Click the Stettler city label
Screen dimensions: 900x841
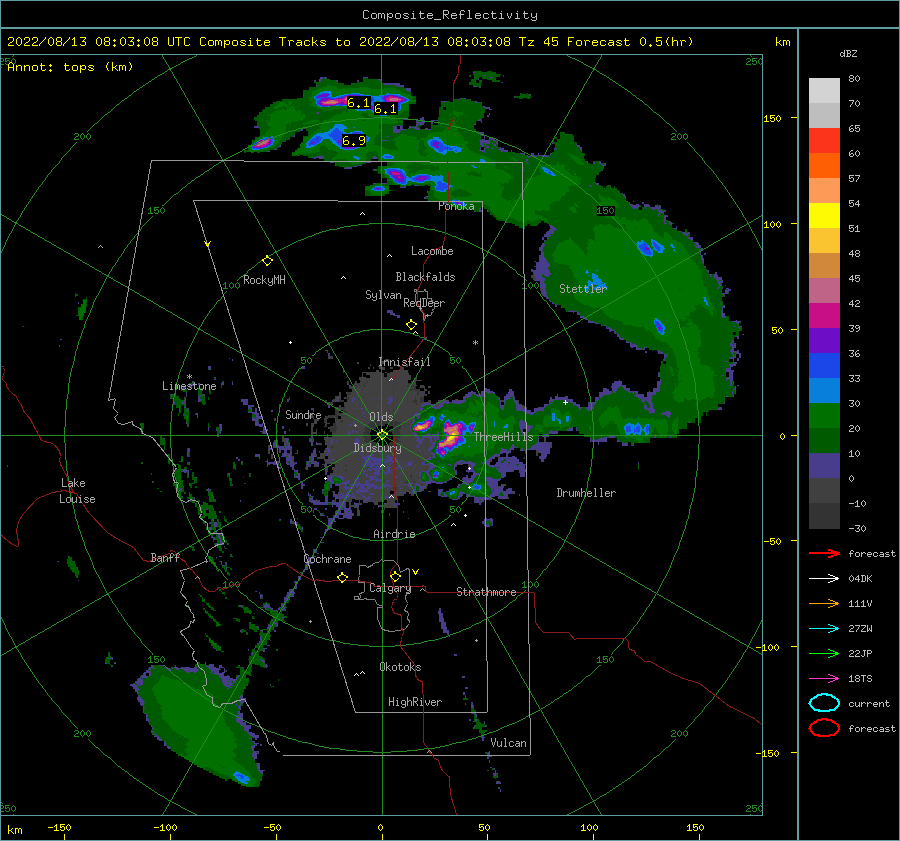pyautogui.click(x=583, y=289)
